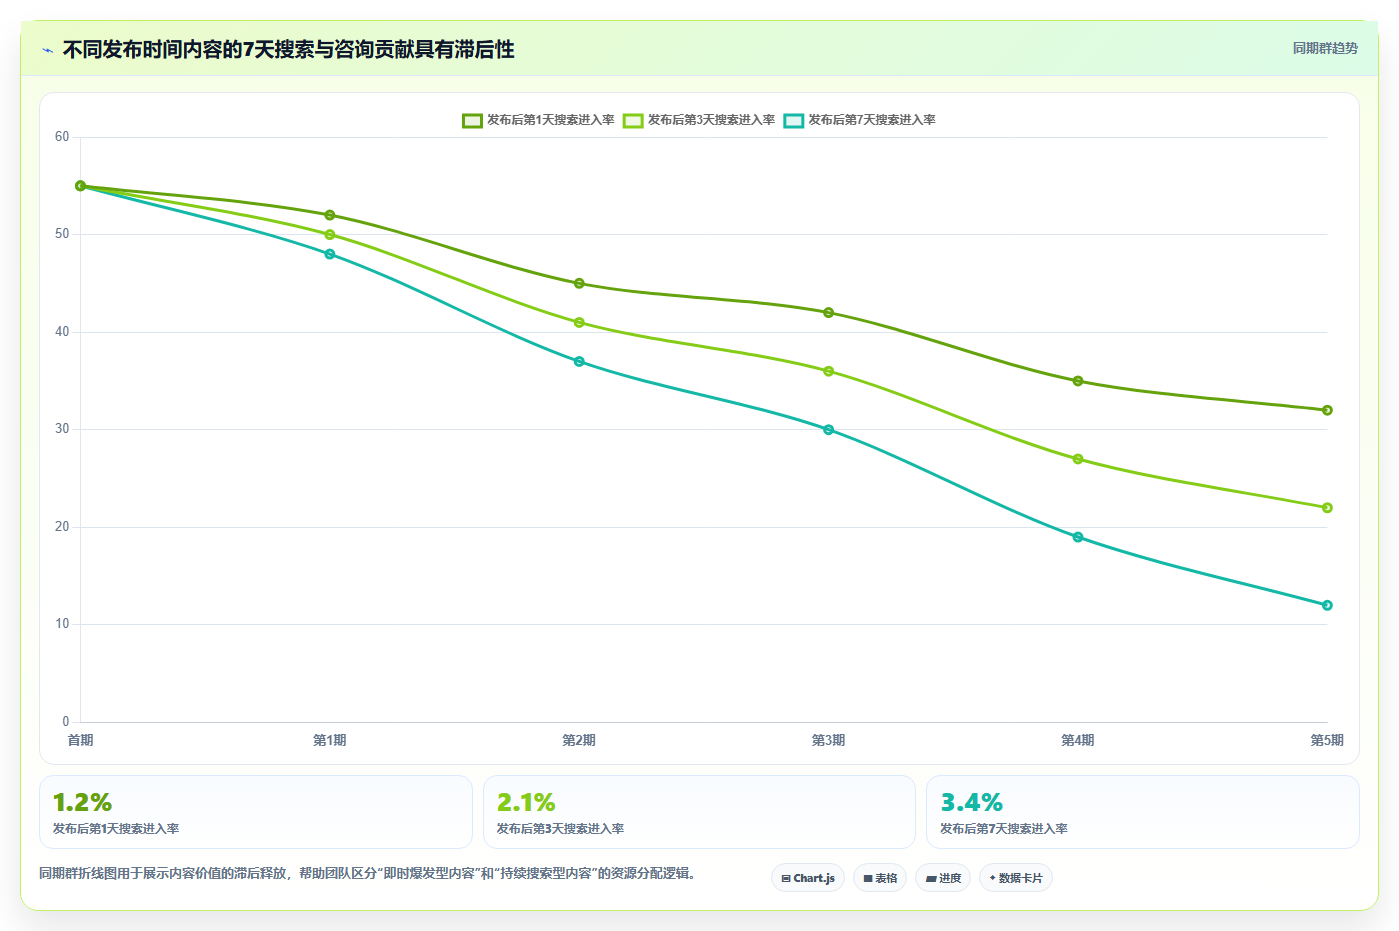
Task: Click the 数据卡片 tag chip
Action: (x=1016, y=878)
